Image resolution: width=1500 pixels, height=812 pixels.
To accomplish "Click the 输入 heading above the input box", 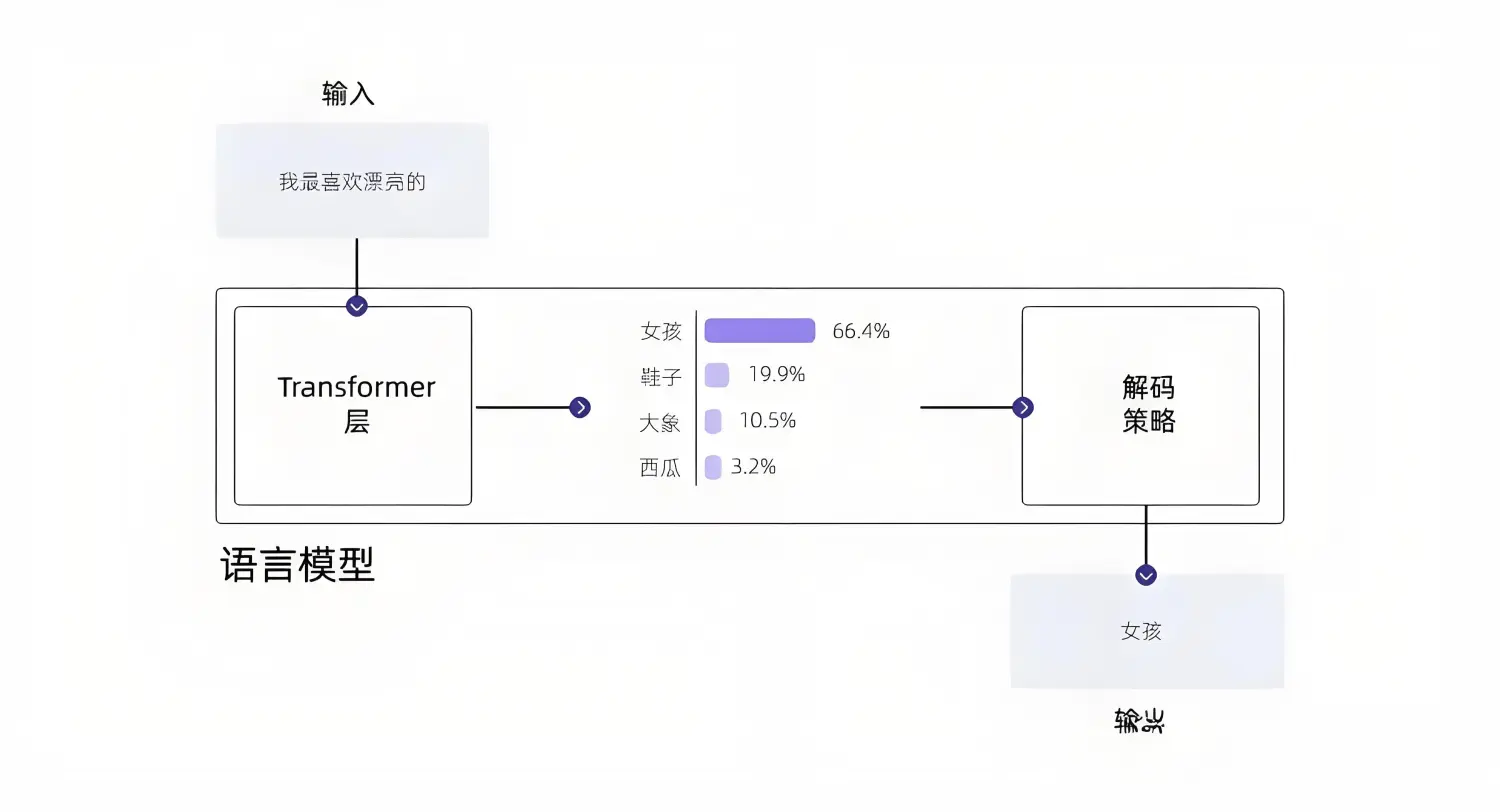I will point(348,94).
